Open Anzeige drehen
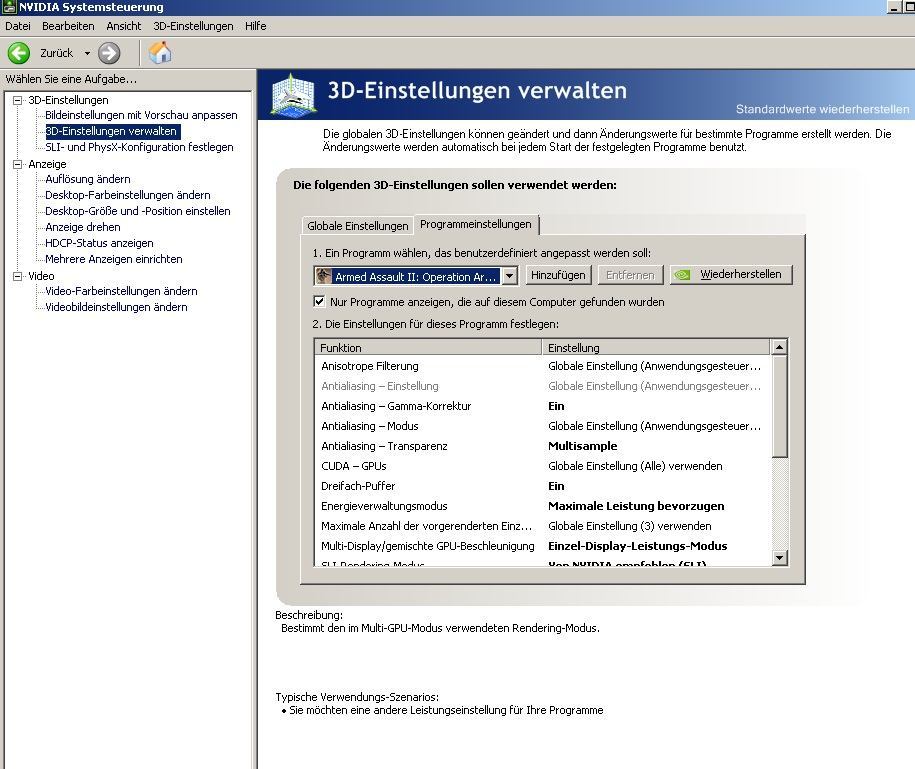This screenshot has height=769, width=915. pos(83,227)
